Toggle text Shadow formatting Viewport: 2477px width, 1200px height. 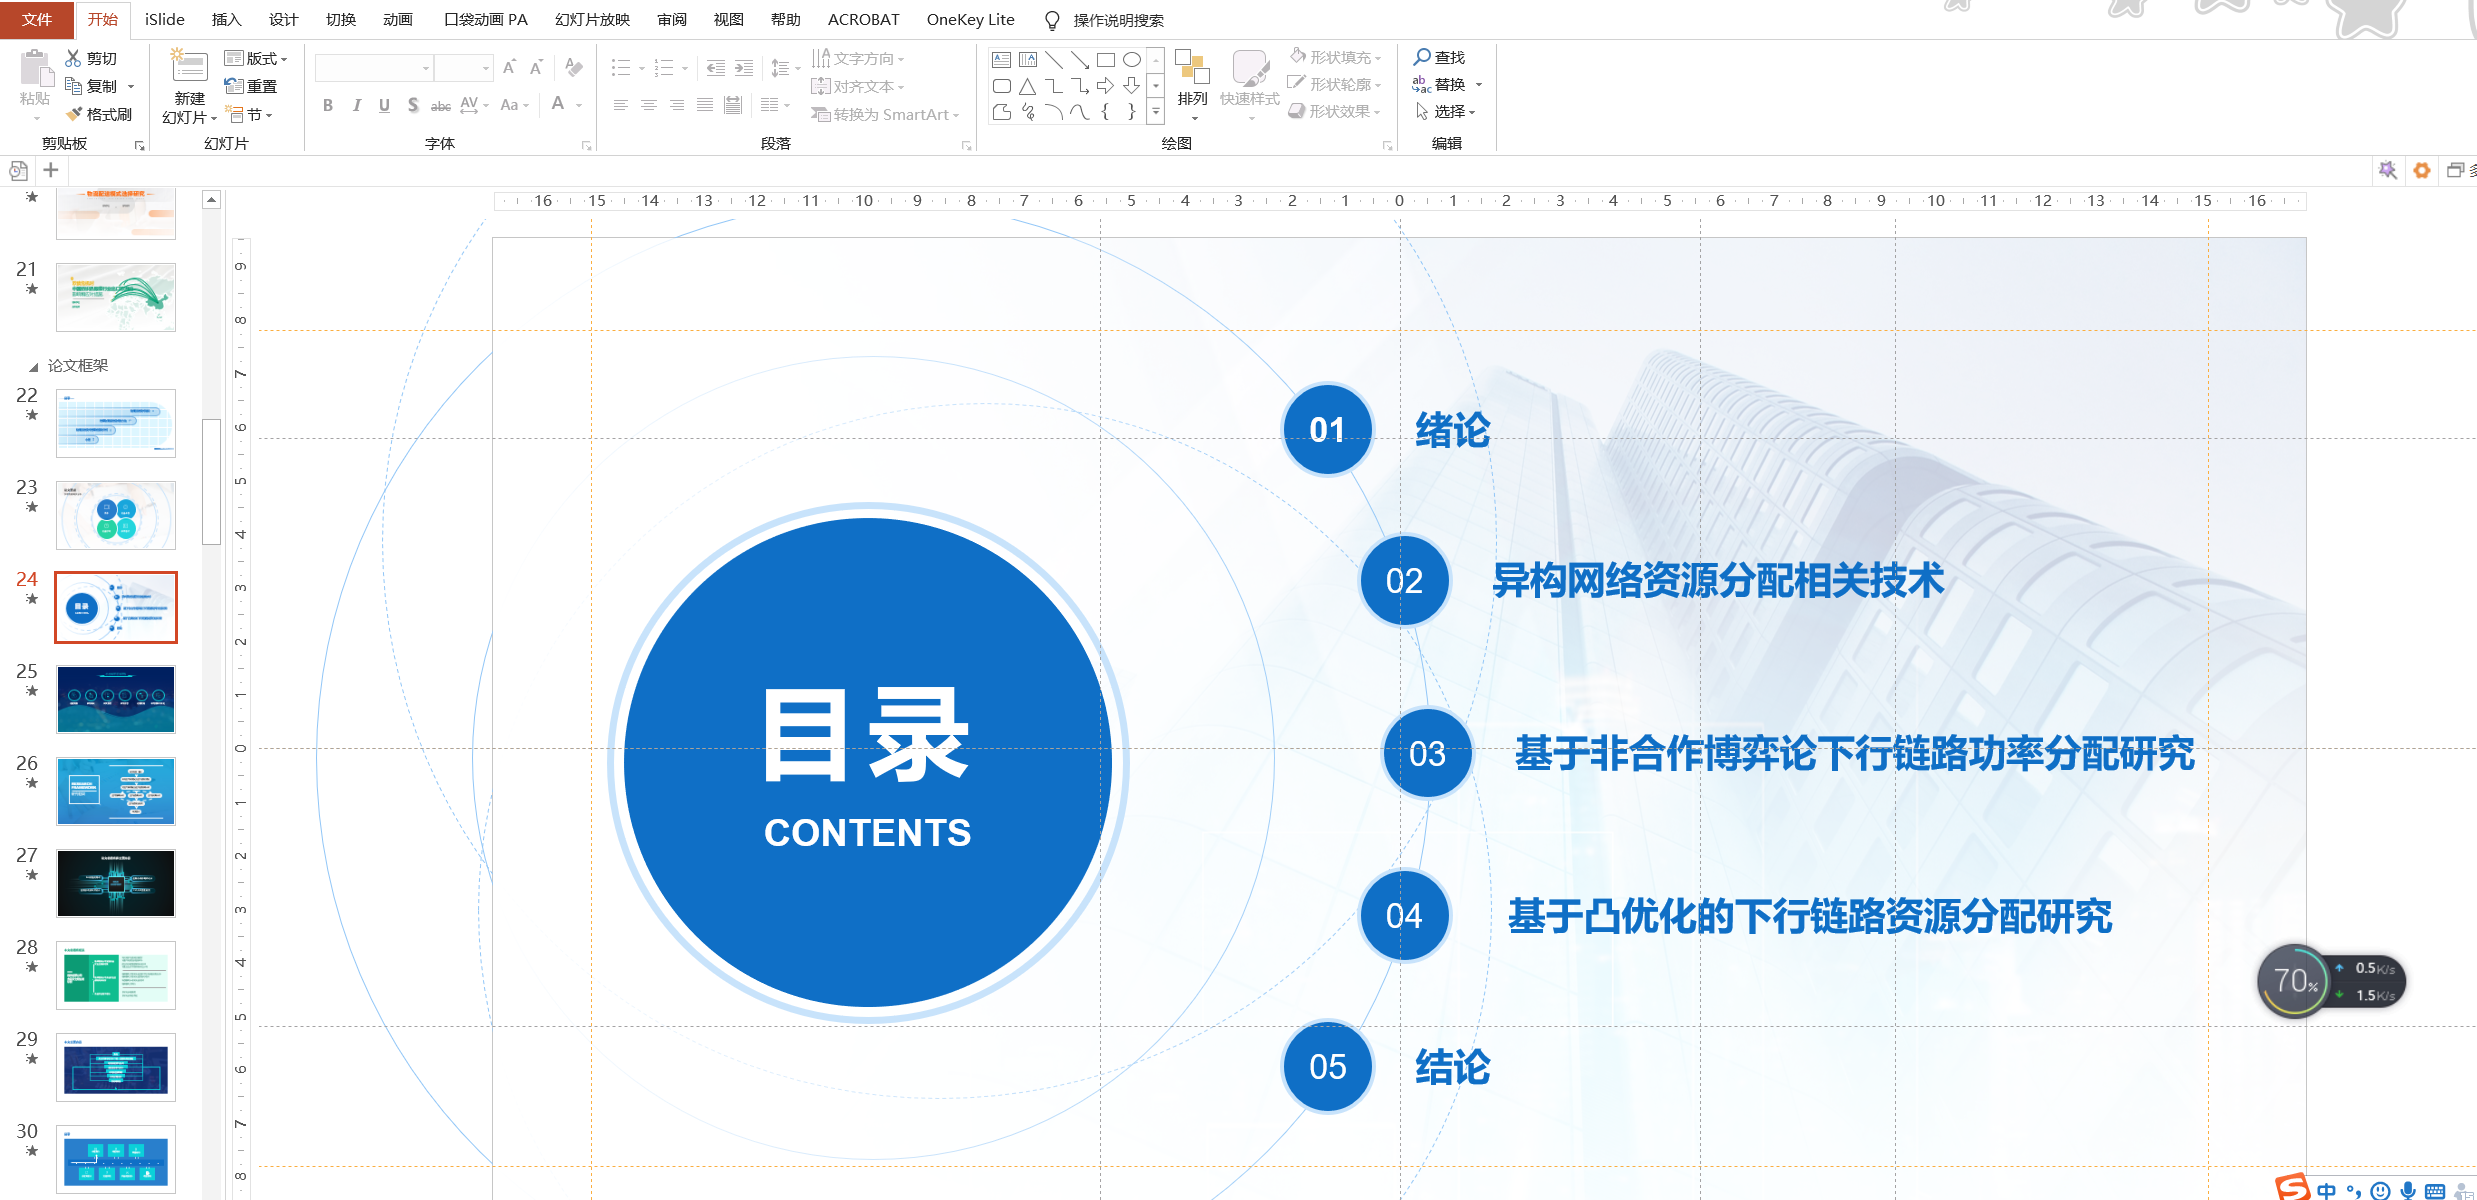(413, 105)
